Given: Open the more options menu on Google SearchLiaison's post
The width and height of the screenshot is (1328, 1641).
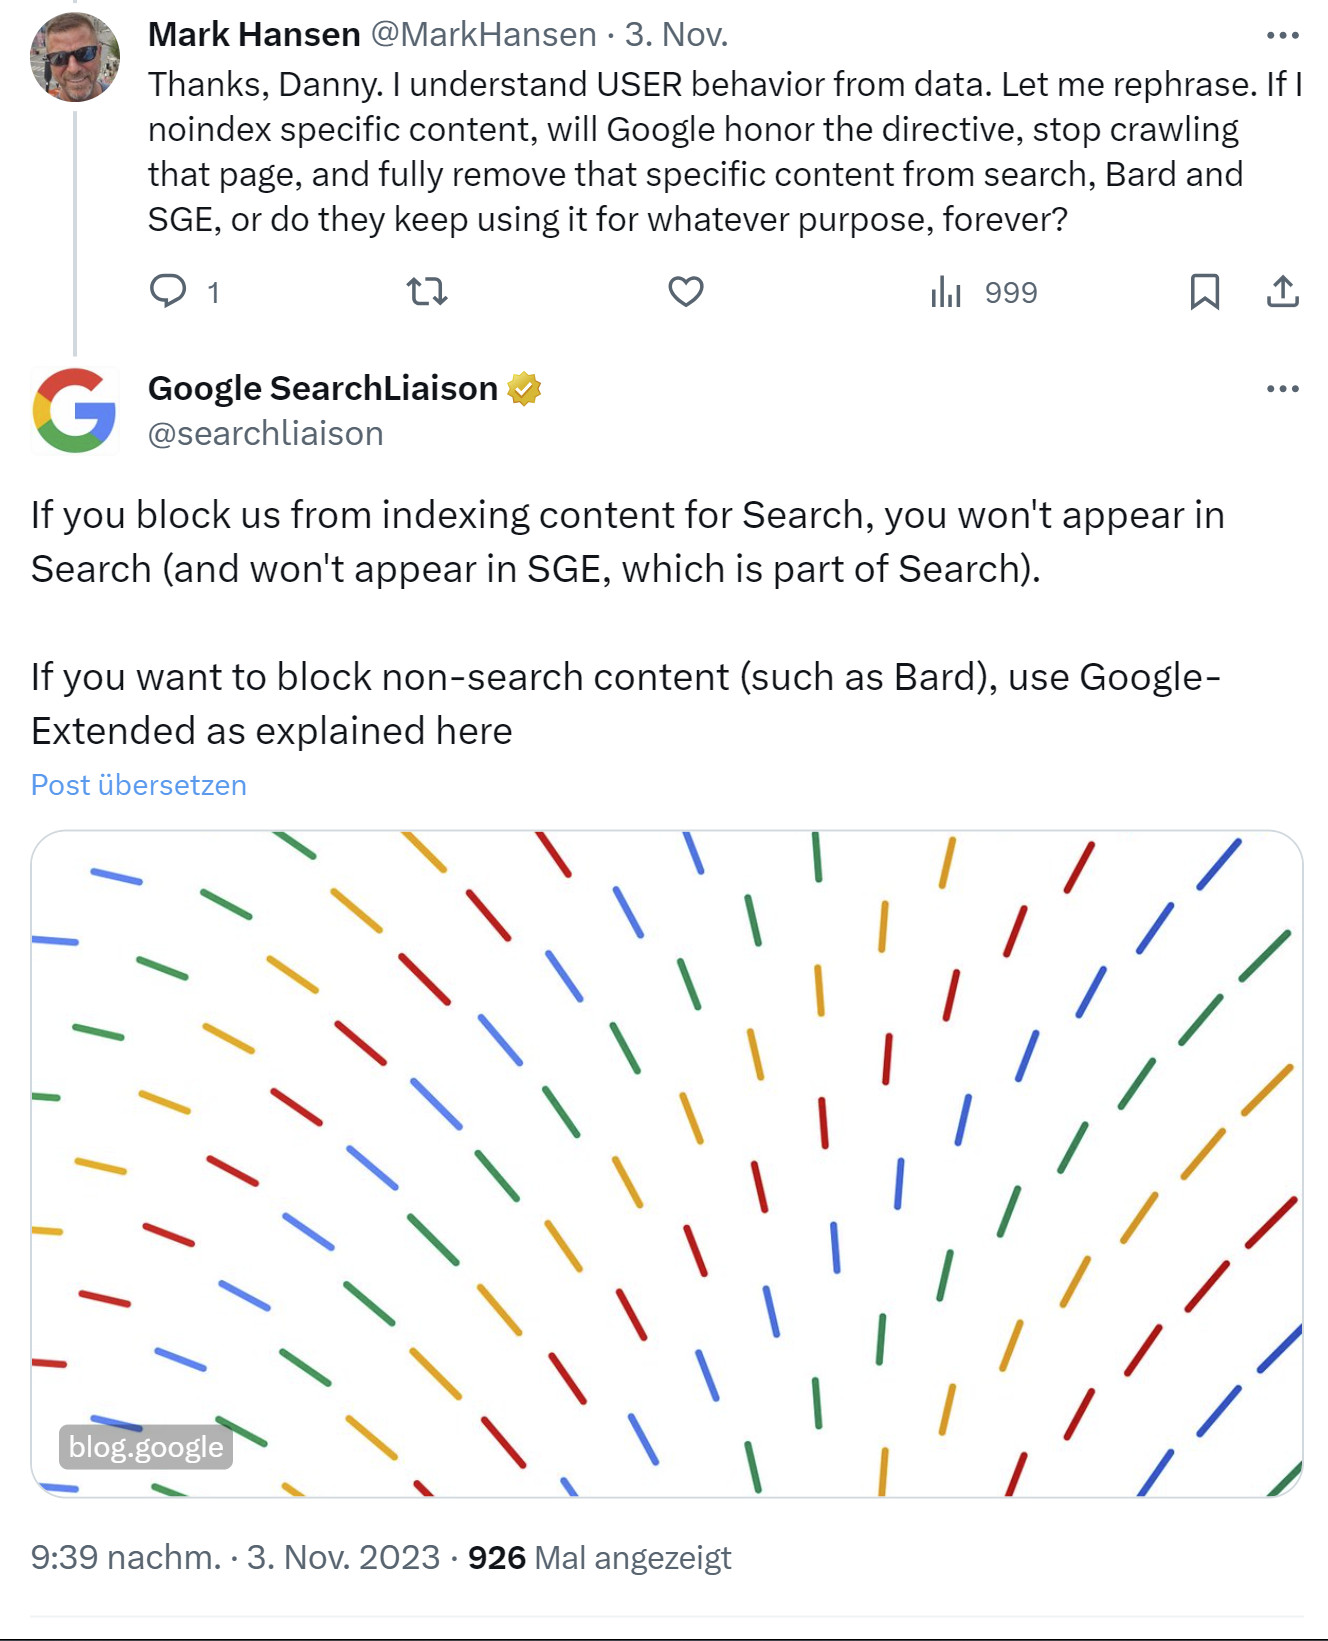Looking at the screenshot, I should click(x=1282, y=388).
